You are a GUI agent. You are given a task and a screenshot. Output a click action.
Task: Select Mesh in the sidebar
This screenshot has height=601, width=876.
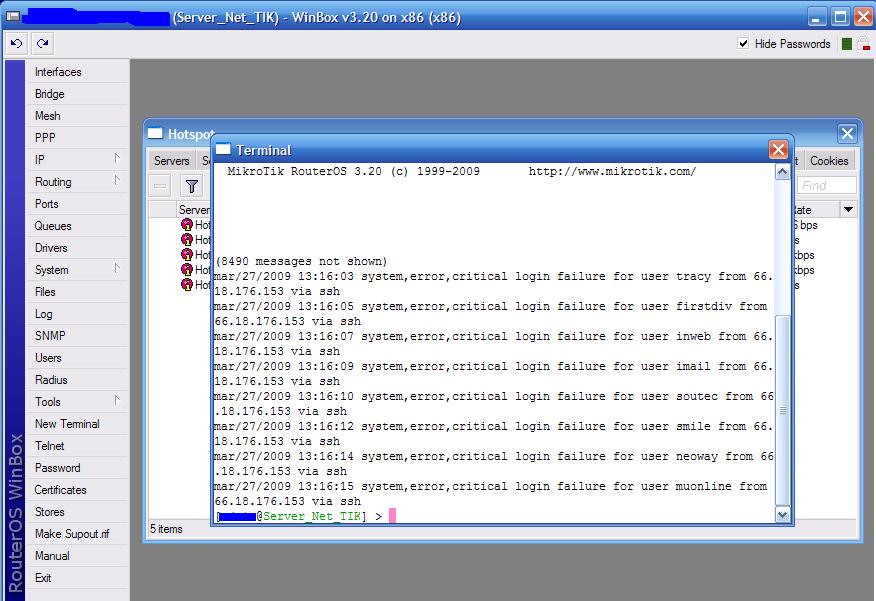coord(47,116)
